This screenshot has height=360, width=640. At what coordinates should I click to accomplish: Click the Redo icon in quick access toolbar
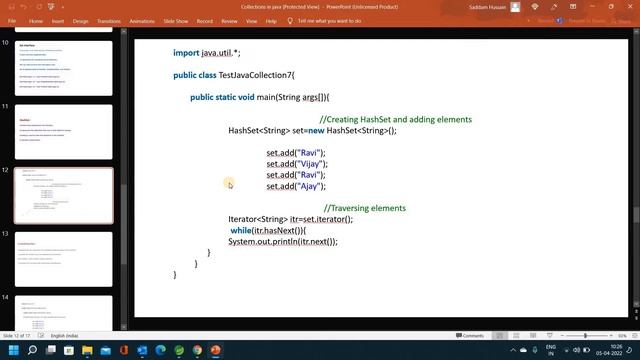[39, 7]
